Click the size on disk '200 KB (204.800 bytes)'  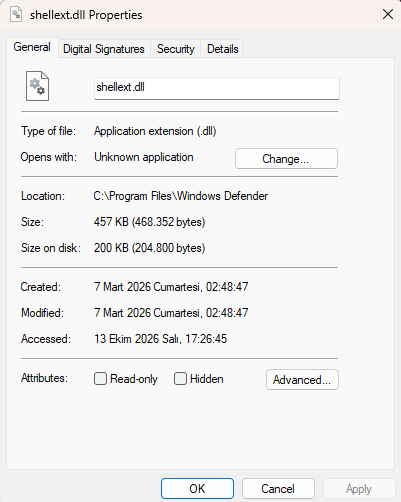[149, 248]
